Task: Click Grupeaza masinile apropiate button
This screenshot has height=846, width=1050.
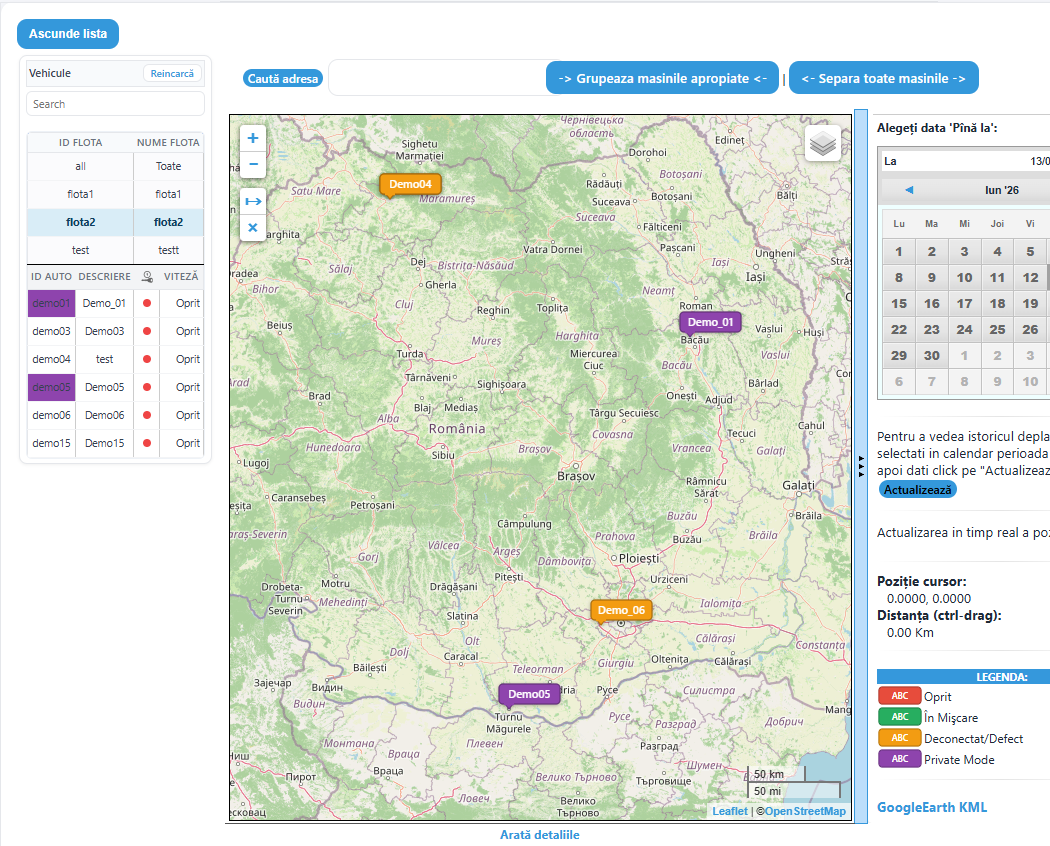Action: tap(662, 78)
